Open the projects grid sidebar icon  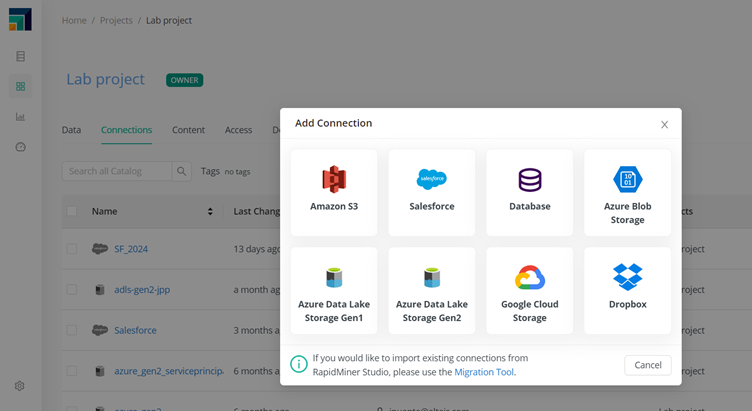[x=20, y=86]
